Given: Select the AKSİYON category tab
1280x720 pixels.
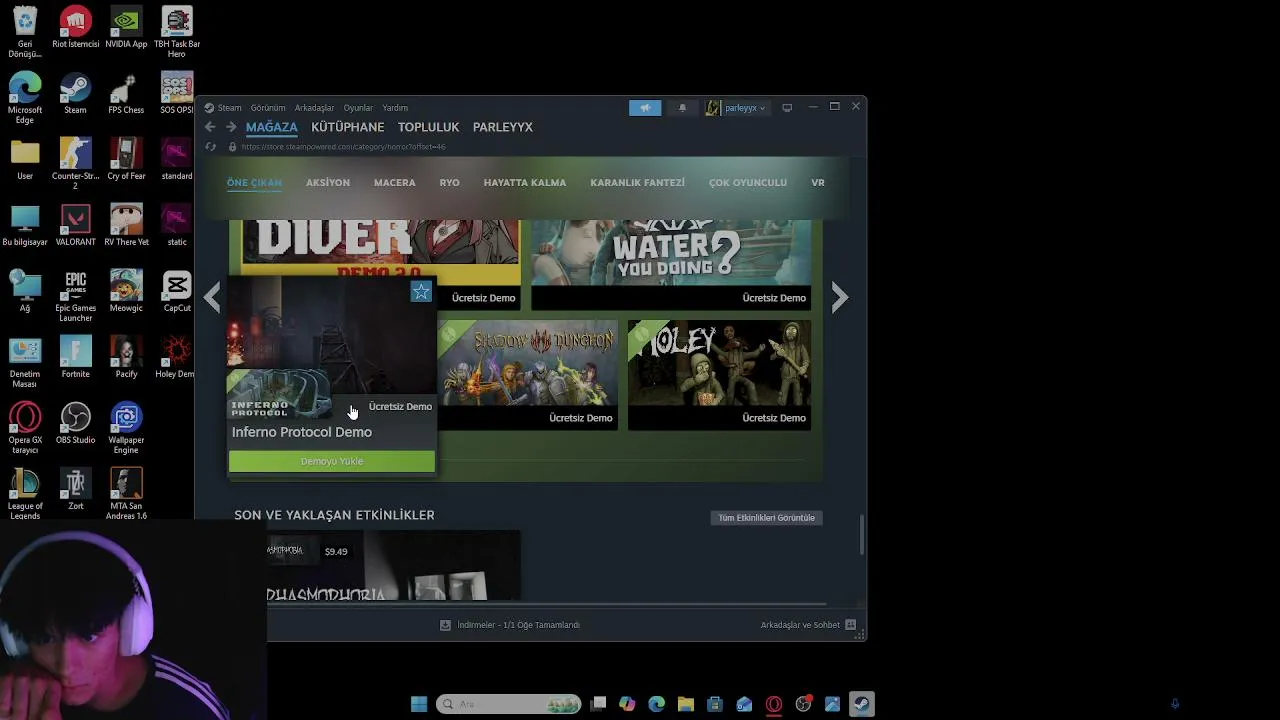Looking at the screenshot, I should [x=328, y=183].
